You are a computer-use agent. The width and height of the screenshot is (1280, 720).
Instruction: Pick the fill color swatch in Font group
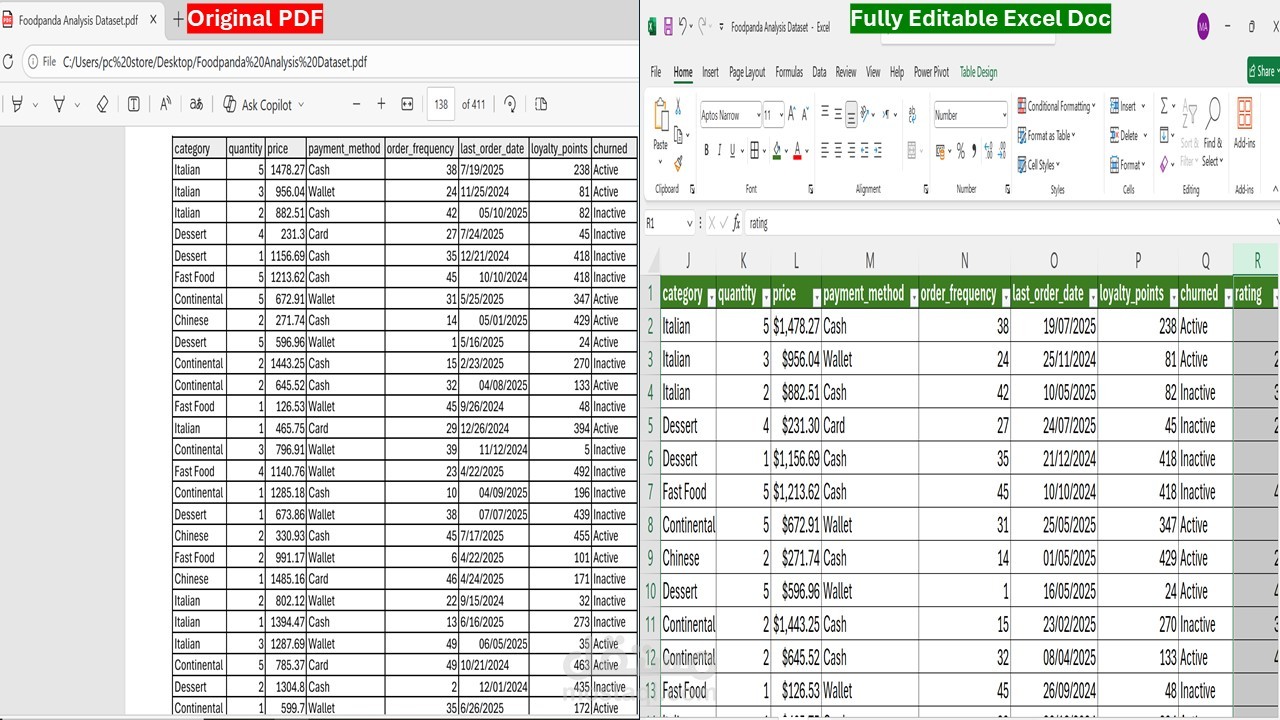776,151
